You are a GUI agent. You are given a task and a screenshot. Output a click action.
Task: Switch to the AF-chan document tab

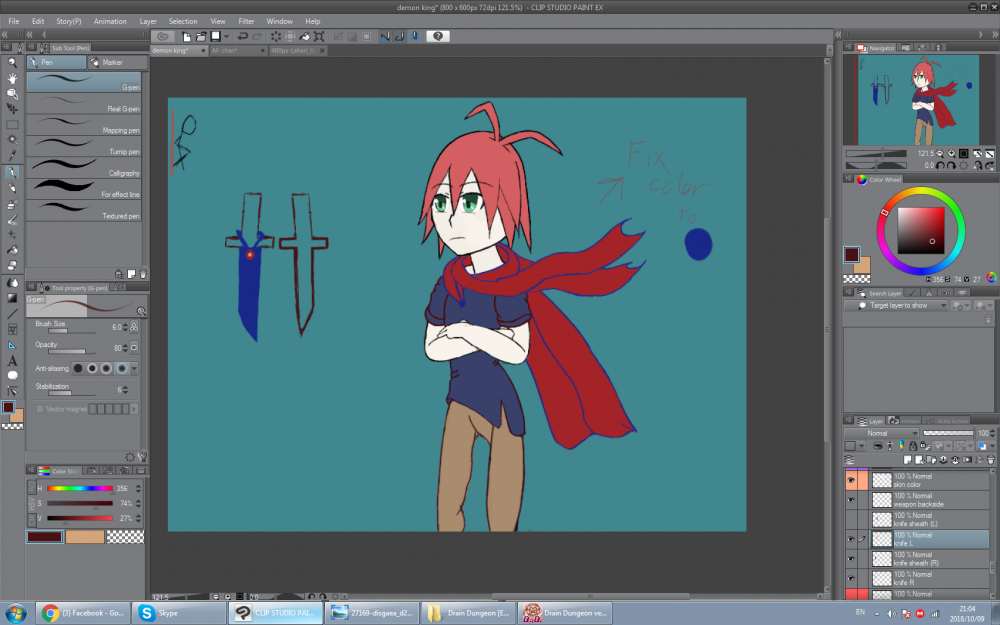[237, 50]
